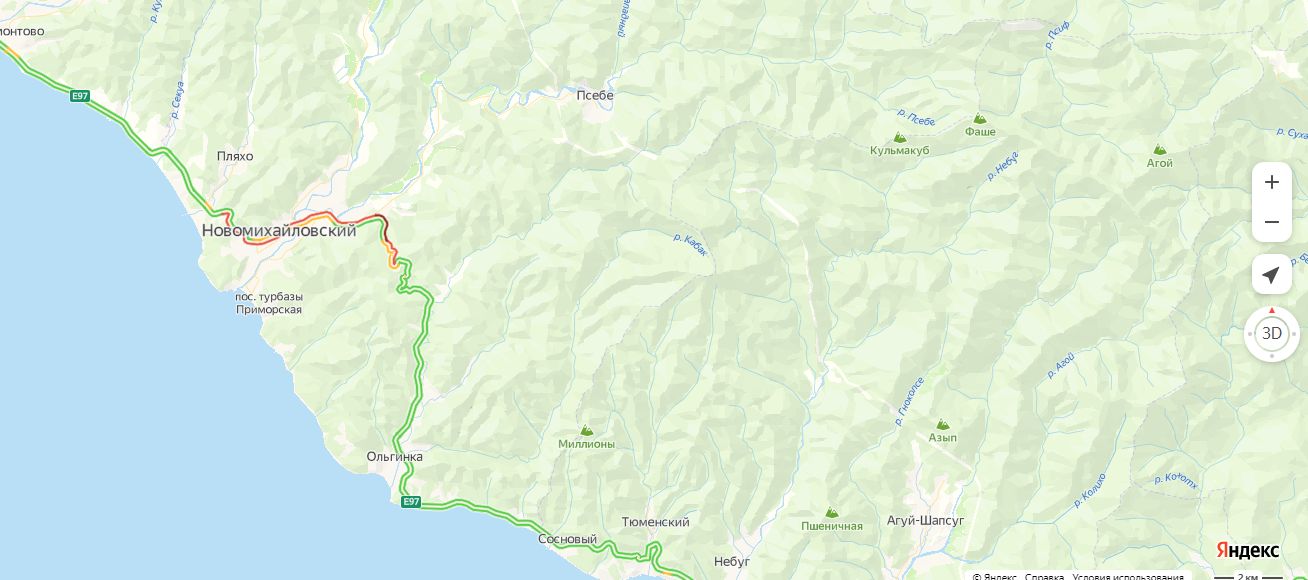The image size is (1308, 580).
Task: Select the Агой mountain peak icon
Action: [x=1160, y=149]
